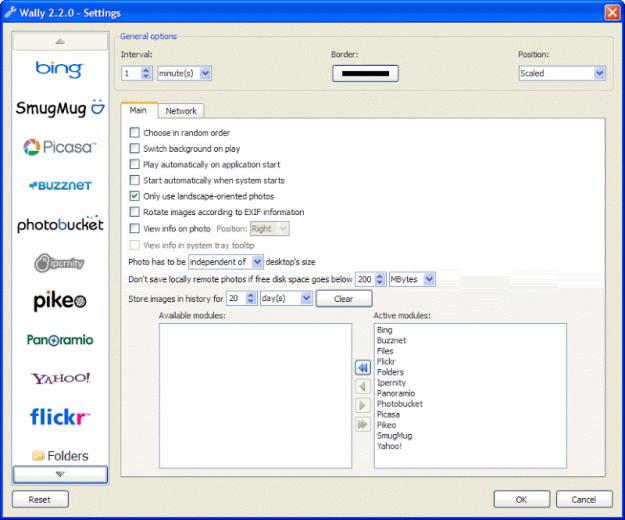This screenshot has width=625, height=520.
Task: Check View info on photo
Action: tap(135, 228)
